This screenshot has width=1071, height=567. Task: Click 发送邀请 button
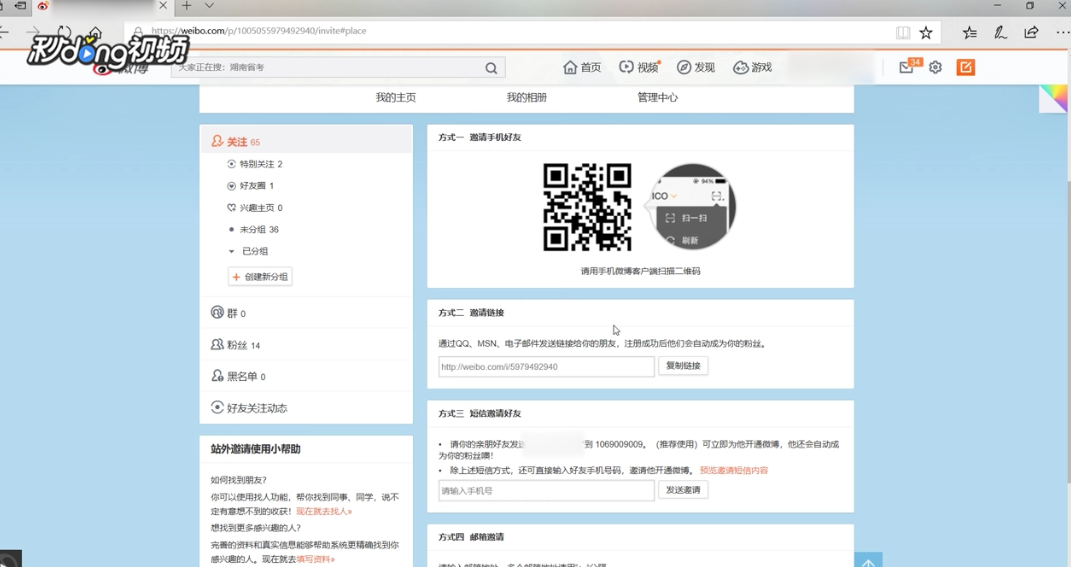683,490
